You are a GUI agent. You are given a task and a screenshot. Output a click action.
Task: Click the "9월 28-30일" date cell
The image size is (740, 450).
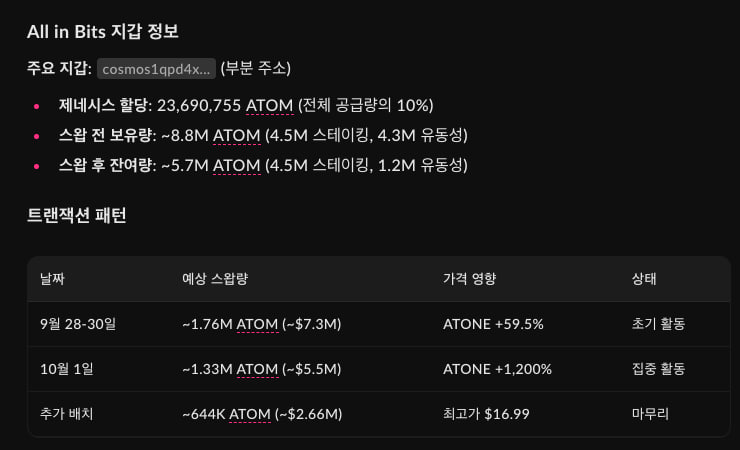78,324
